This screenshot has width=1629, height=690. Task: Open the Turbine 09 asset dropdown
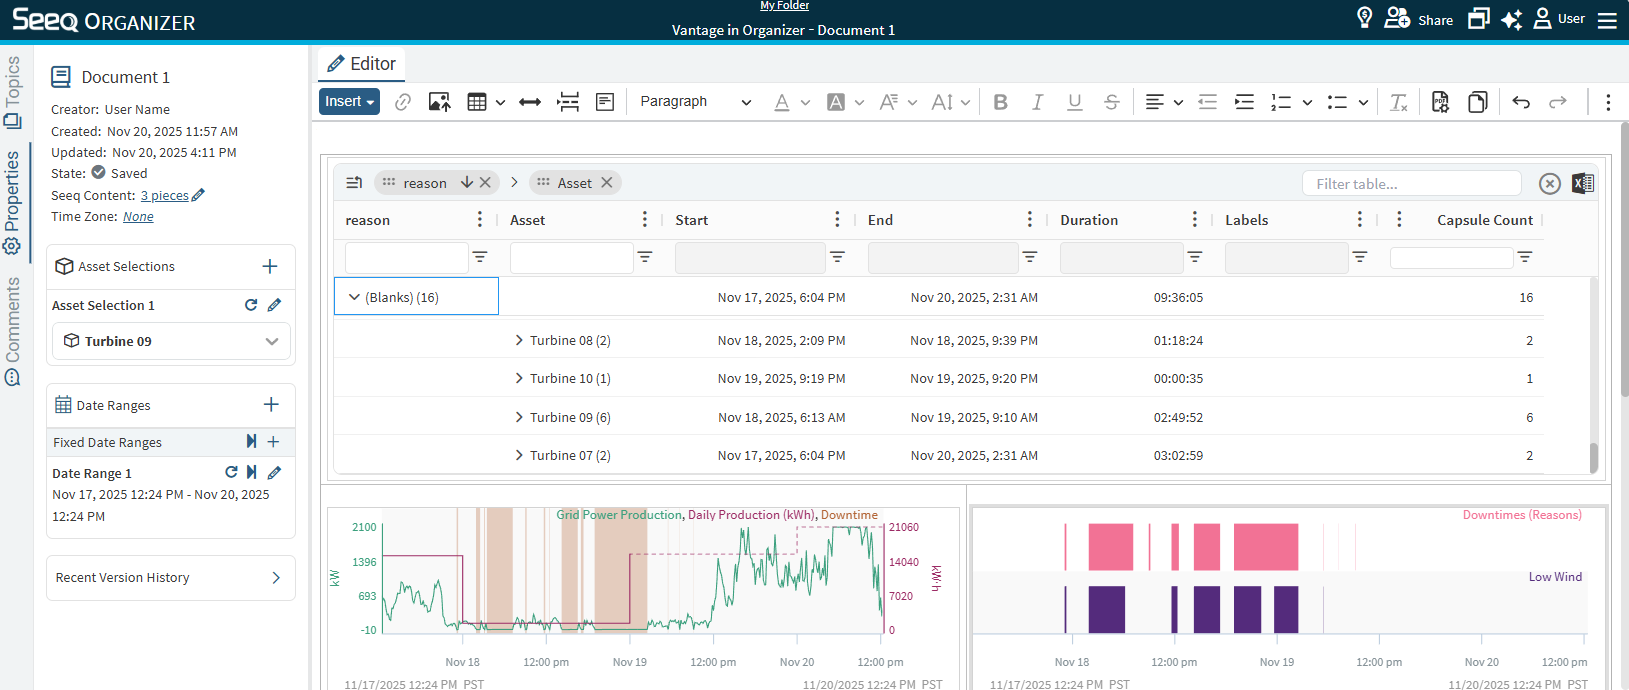[x=271, y=341]
